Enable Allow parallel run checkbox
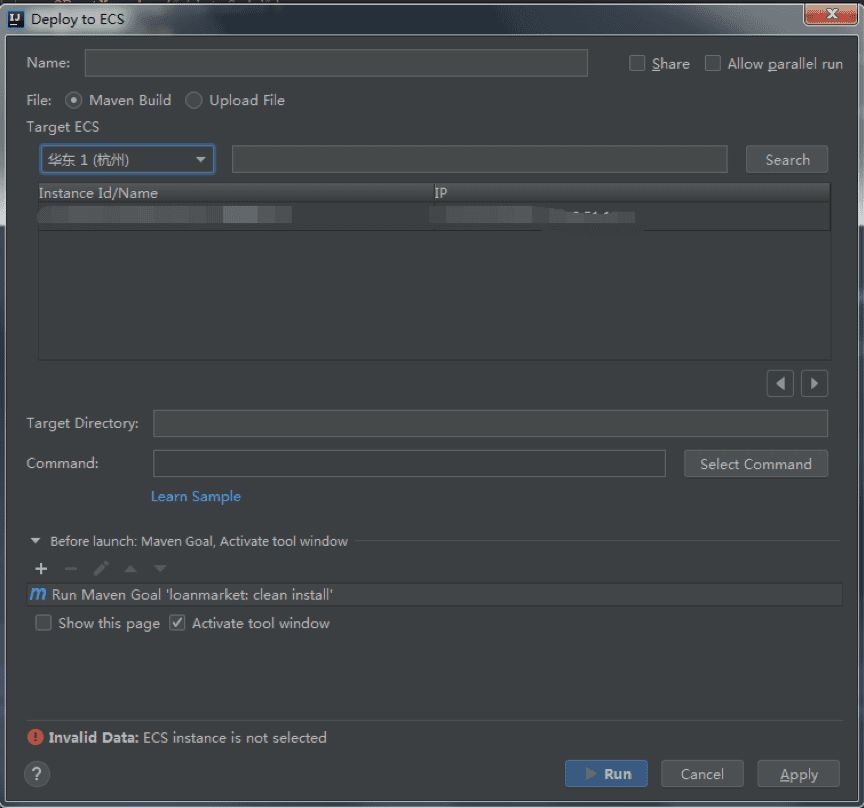Viewport: 864px width, 808px height. pyautogui.click(x=712, y=63)
